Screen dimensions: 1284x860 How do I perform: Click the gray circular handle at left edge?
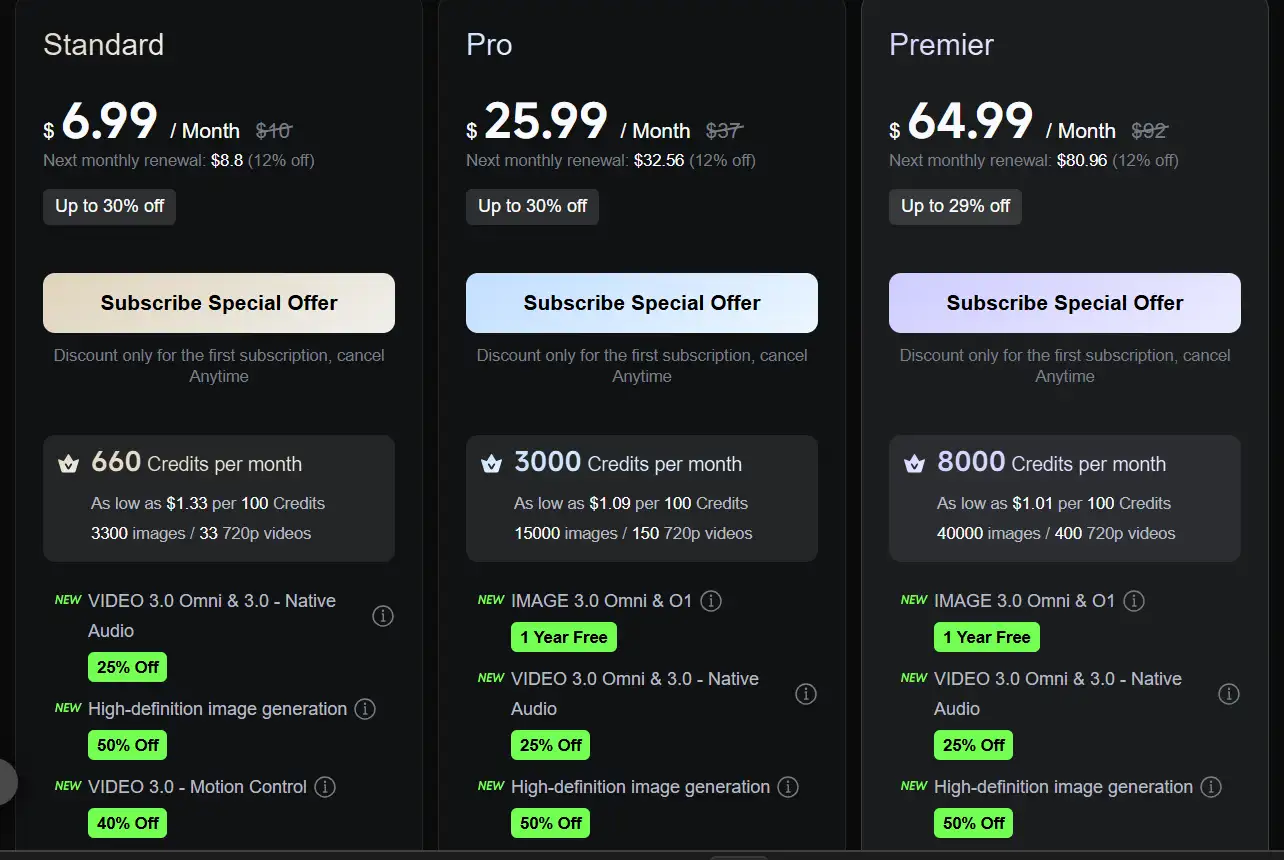6,782
